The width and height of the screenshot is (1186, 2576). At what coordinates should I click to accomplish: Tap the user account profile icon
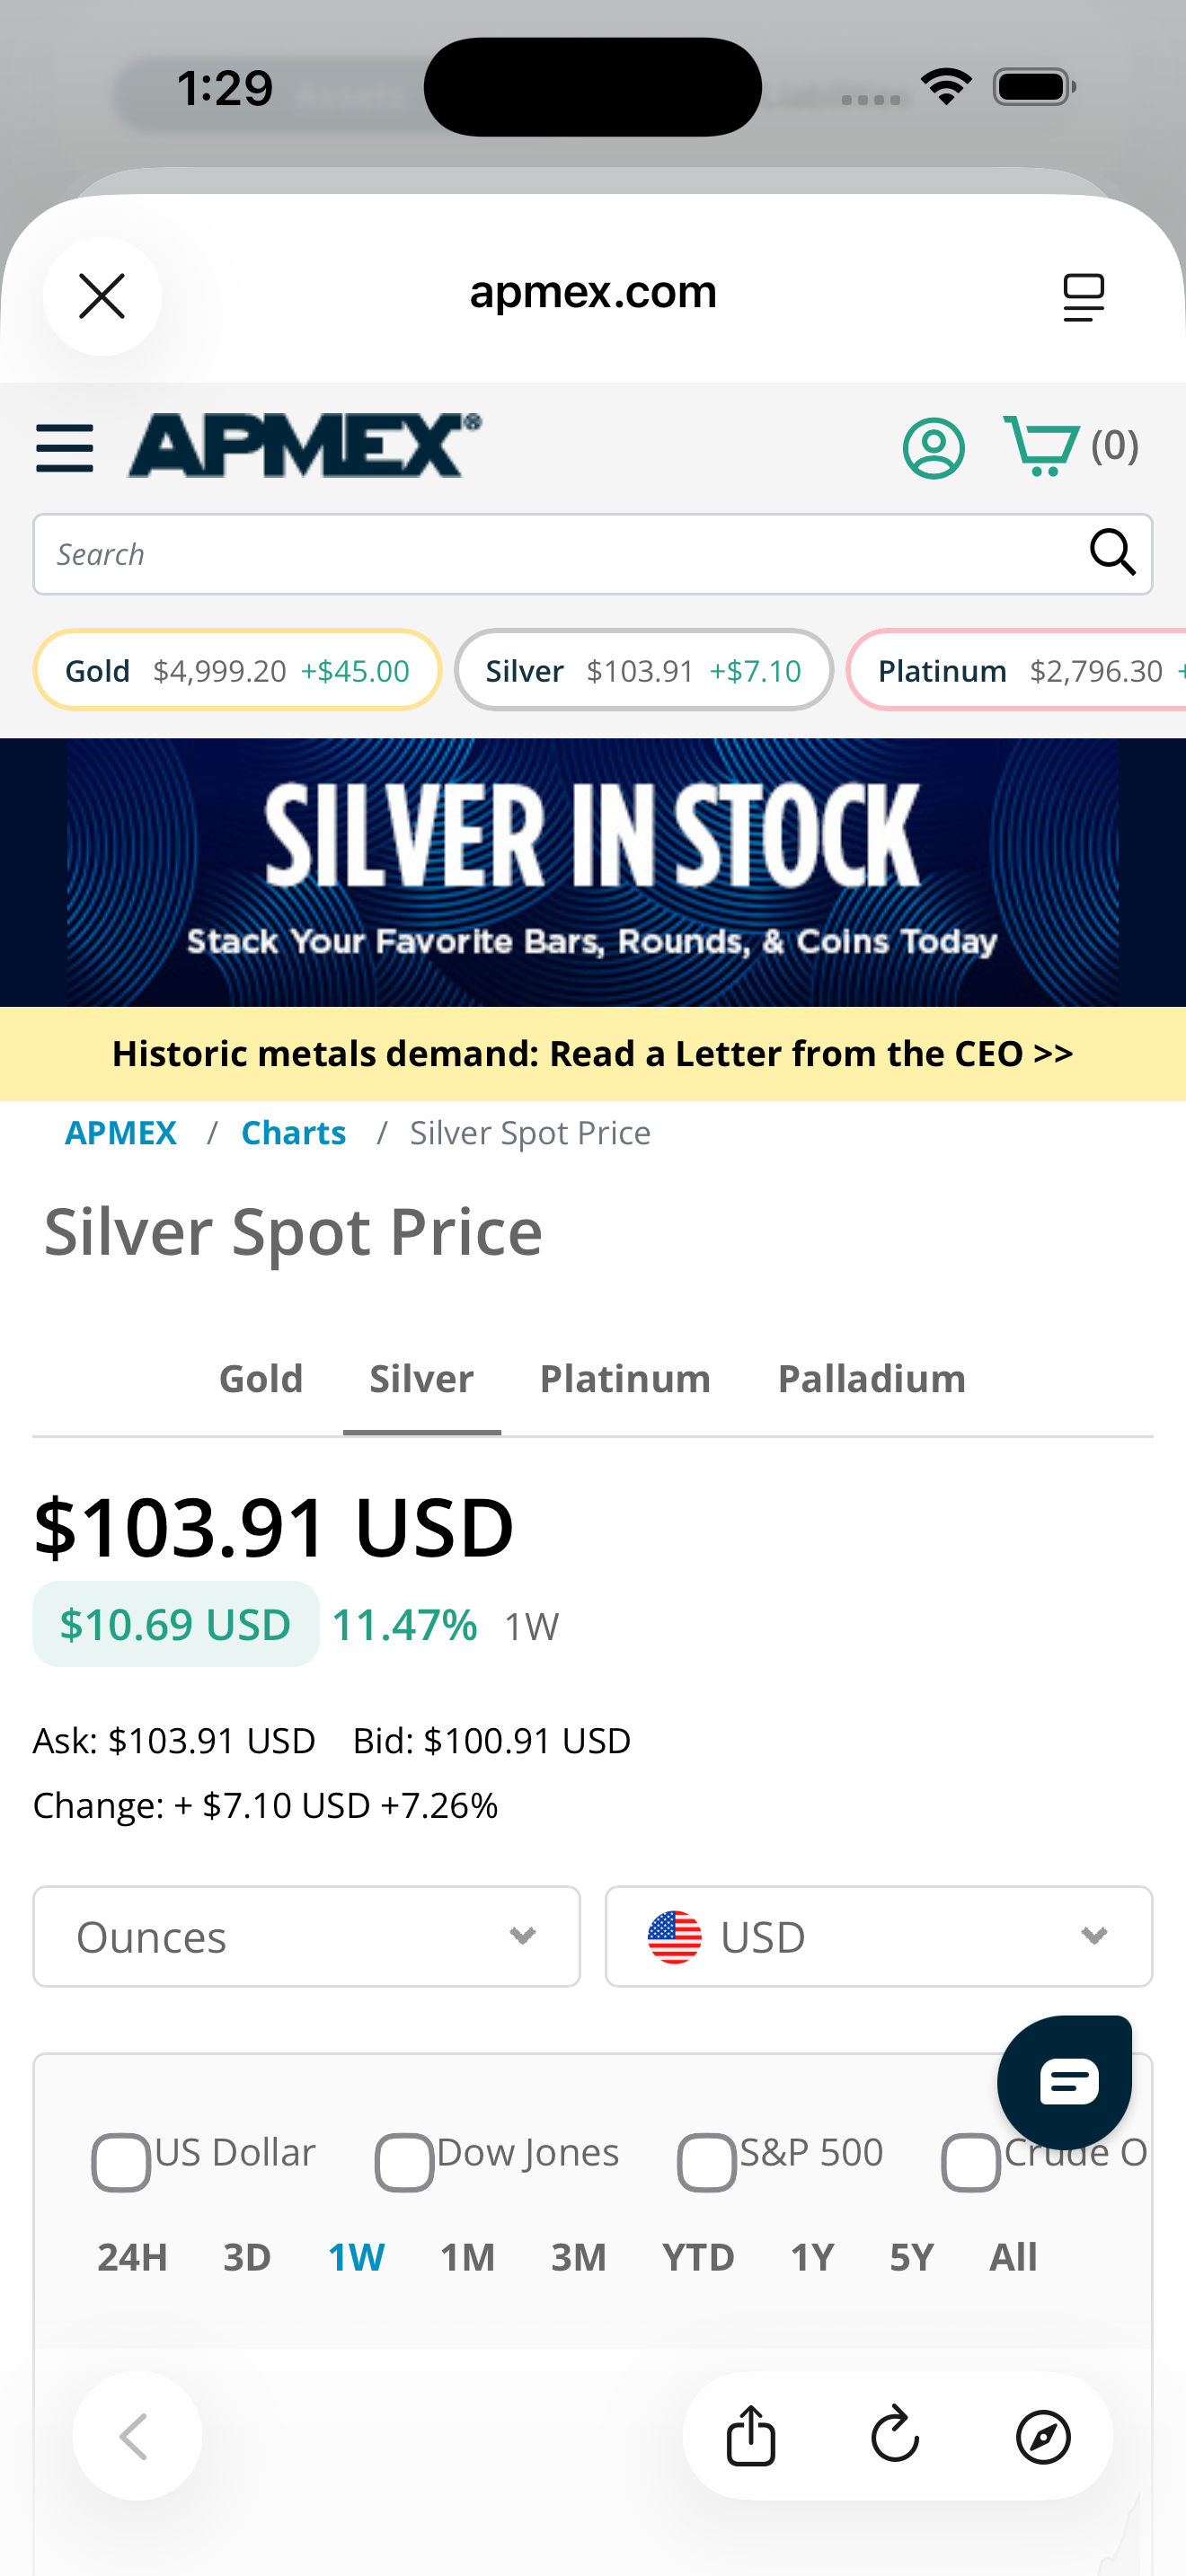[933, 447]
